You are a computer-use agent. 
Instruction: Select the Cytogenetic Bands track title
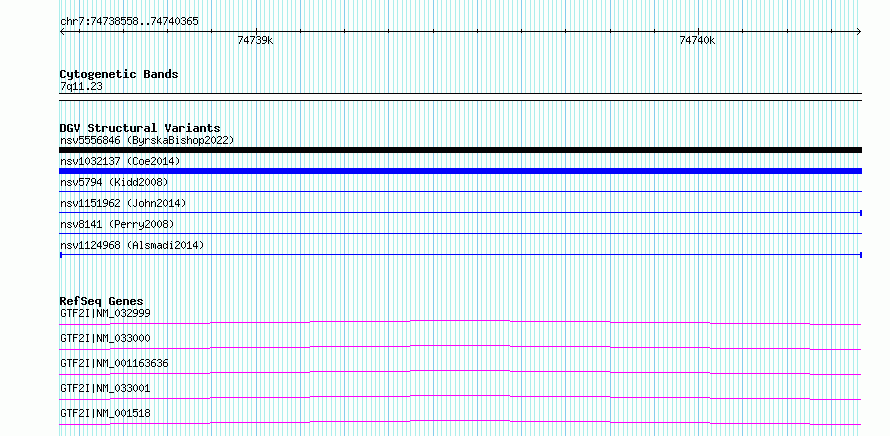click(x=119, y=74)
